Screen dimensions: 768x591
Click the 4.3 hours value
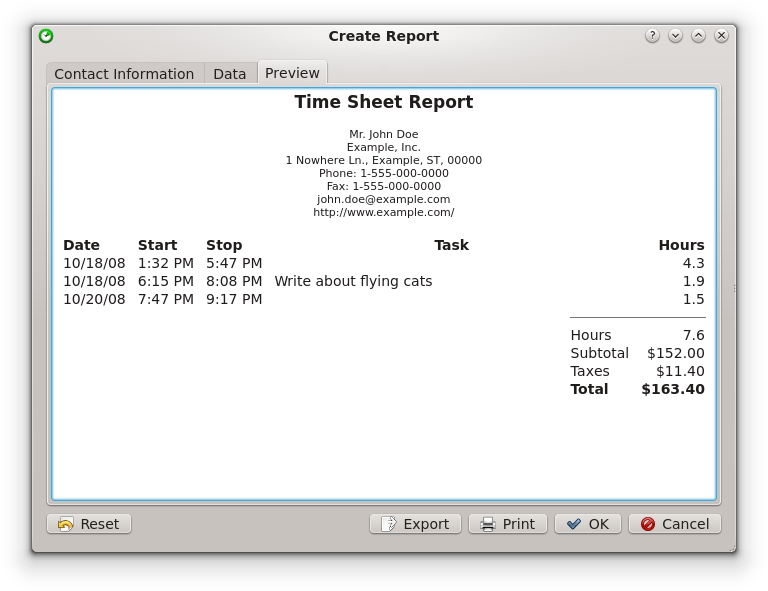(694, 263)
